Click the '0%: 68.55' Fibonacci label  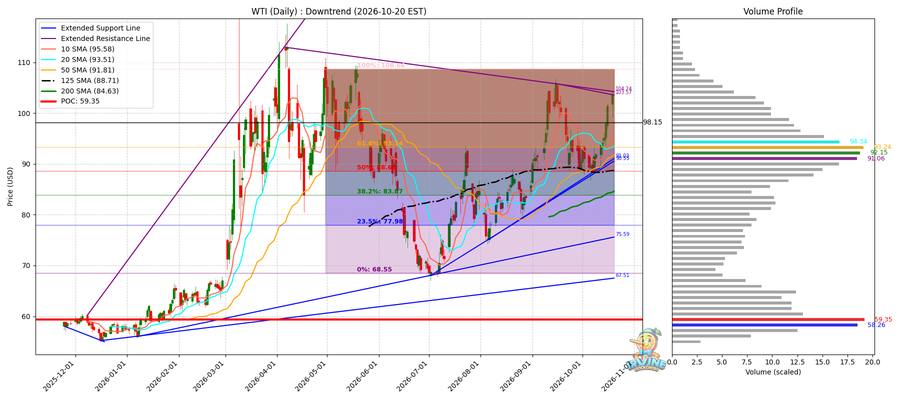point(374,269)
